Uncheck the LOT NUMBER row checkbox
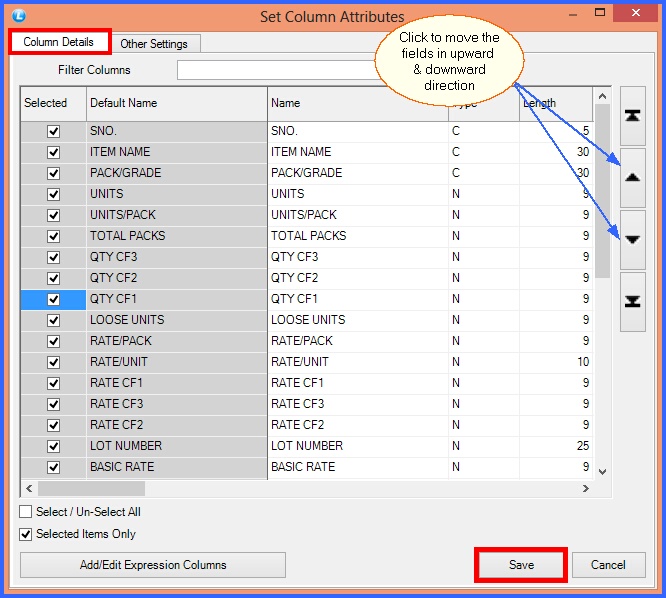This screenshot has width=666, height=598. point(54,446)
